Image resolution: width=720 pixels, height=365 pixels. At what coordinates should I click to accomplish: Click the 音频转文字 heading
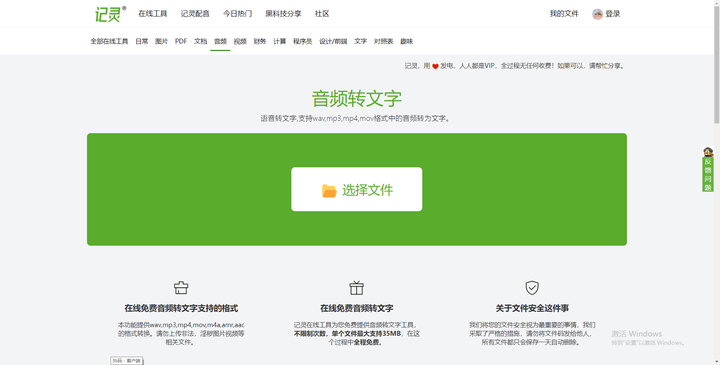tap(357, 99)
